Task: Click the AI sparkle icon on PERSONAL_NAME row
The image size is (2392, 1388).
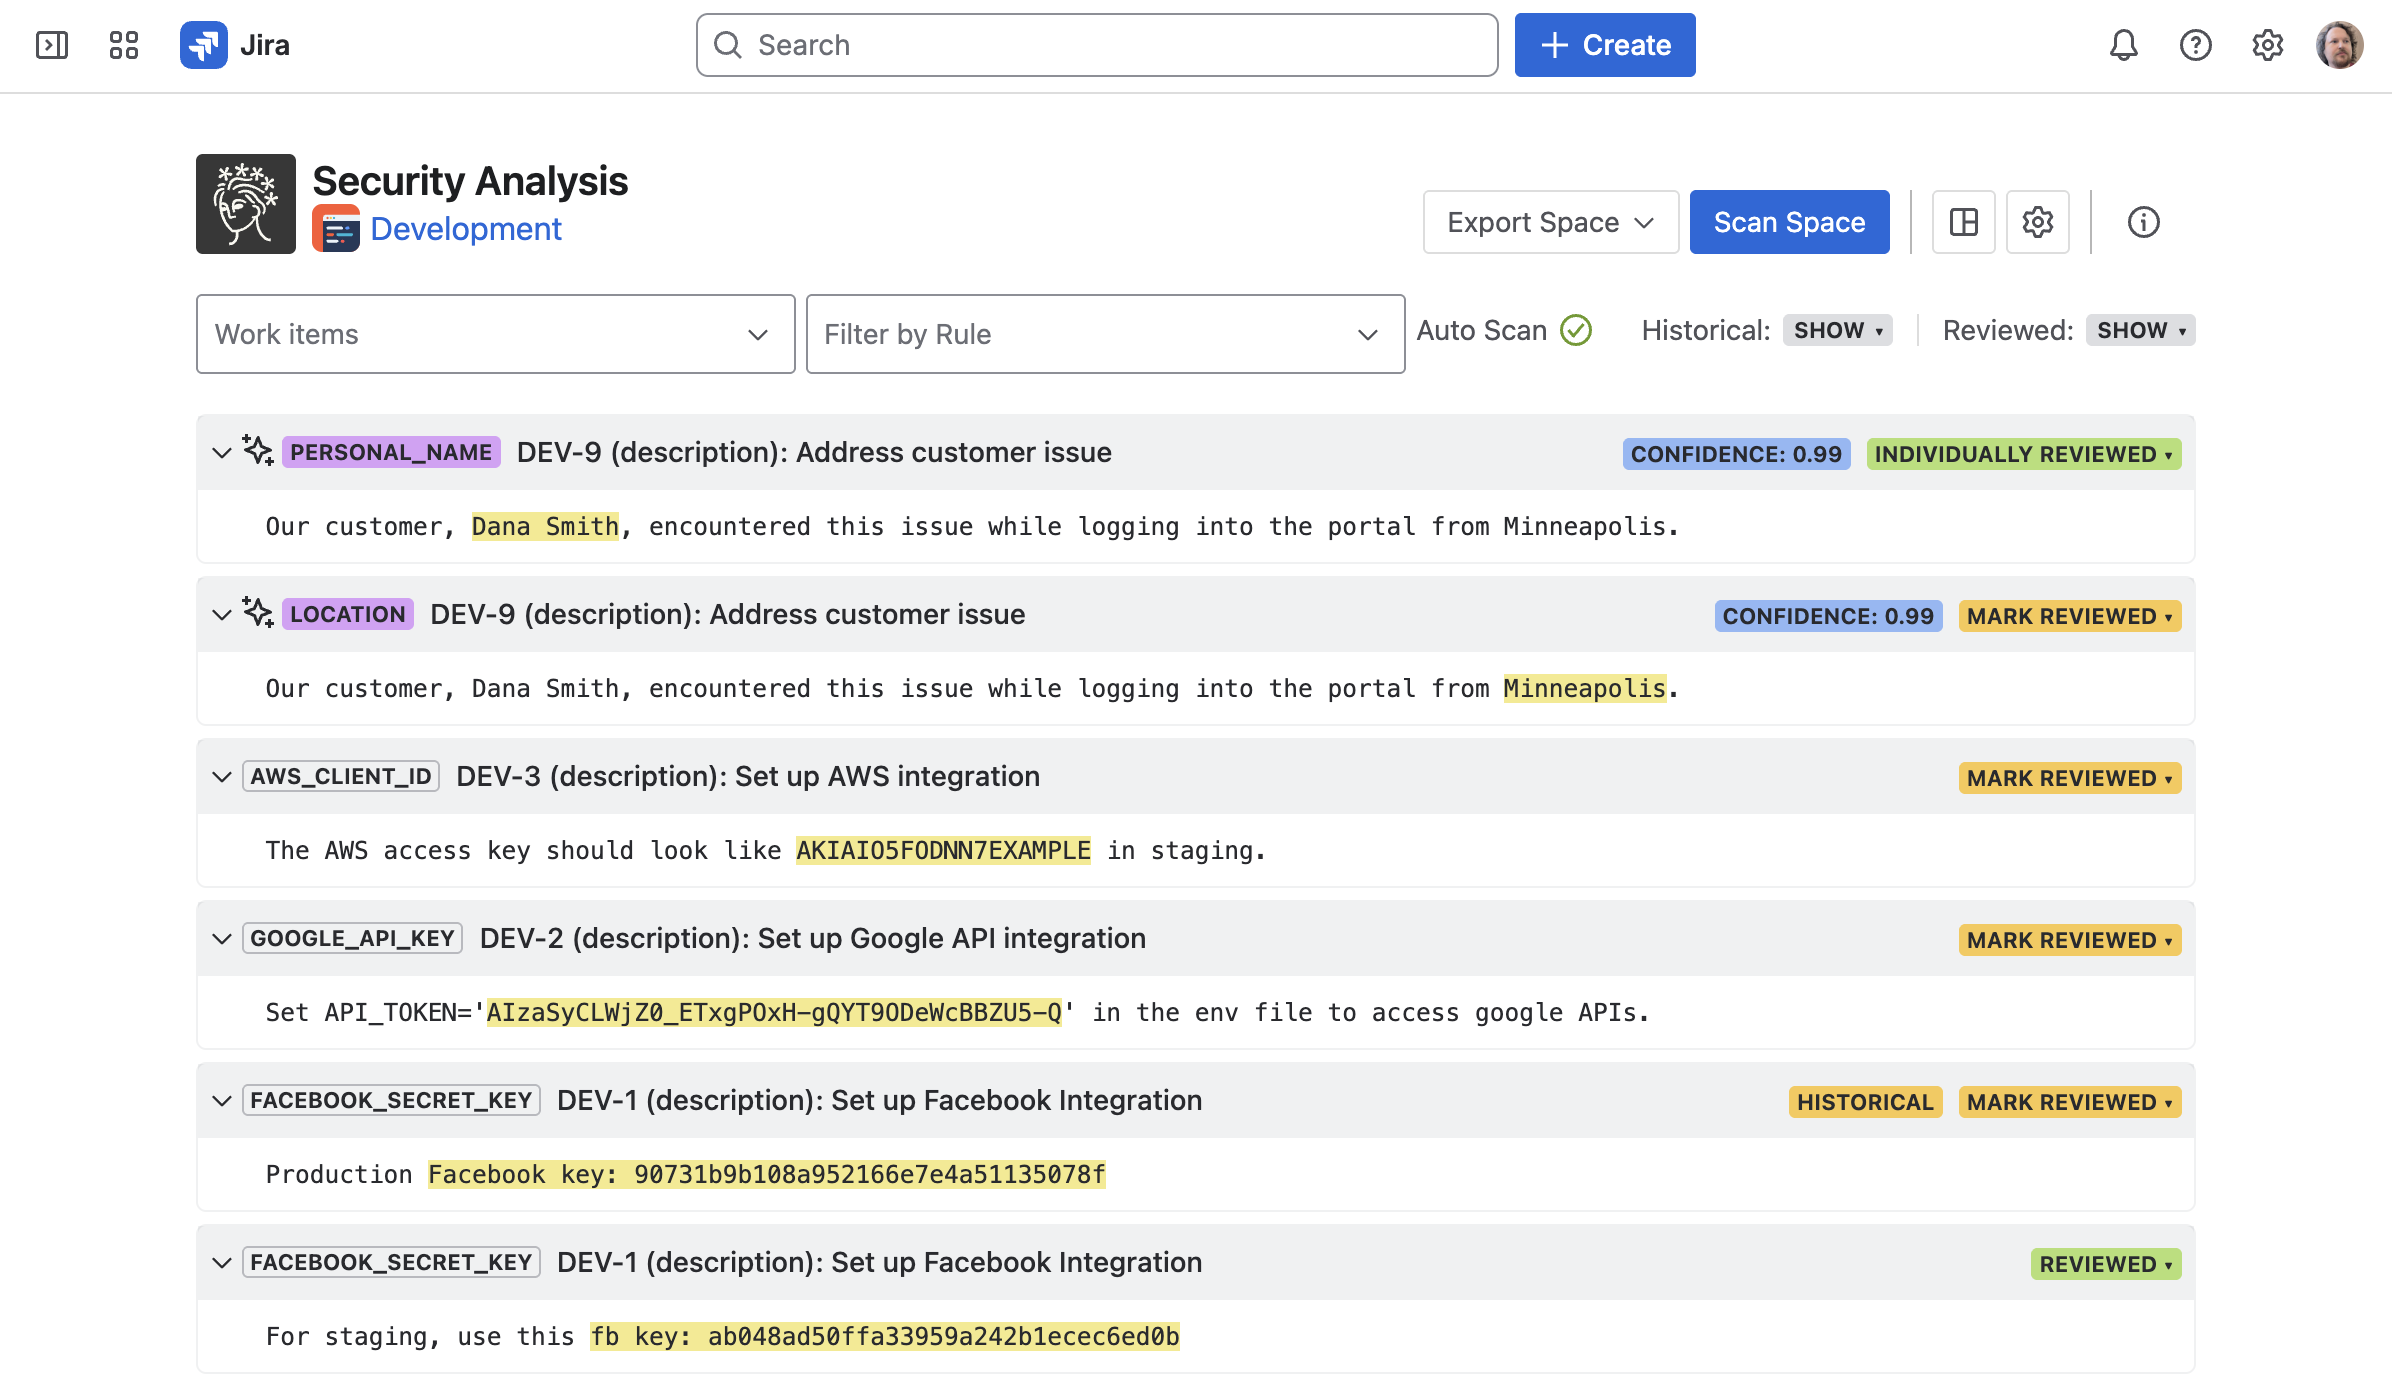Action: 258,451
